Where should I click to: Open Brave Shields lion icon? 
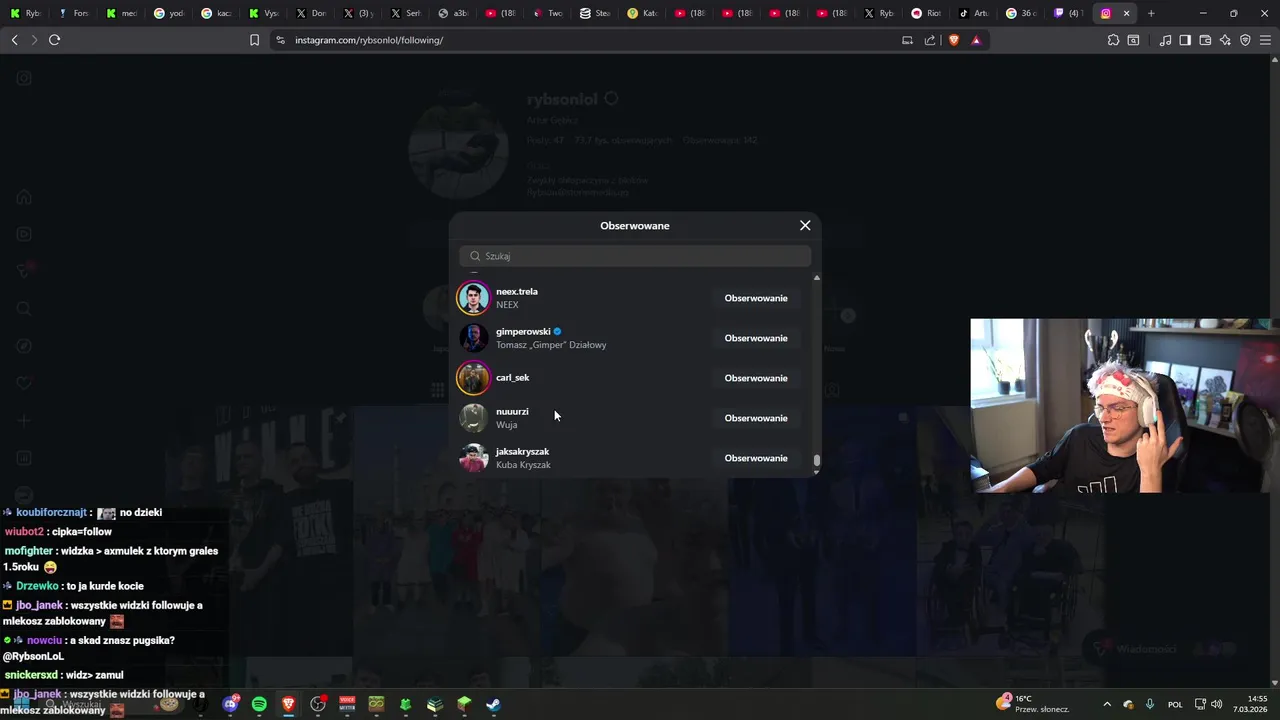(954, 40)
